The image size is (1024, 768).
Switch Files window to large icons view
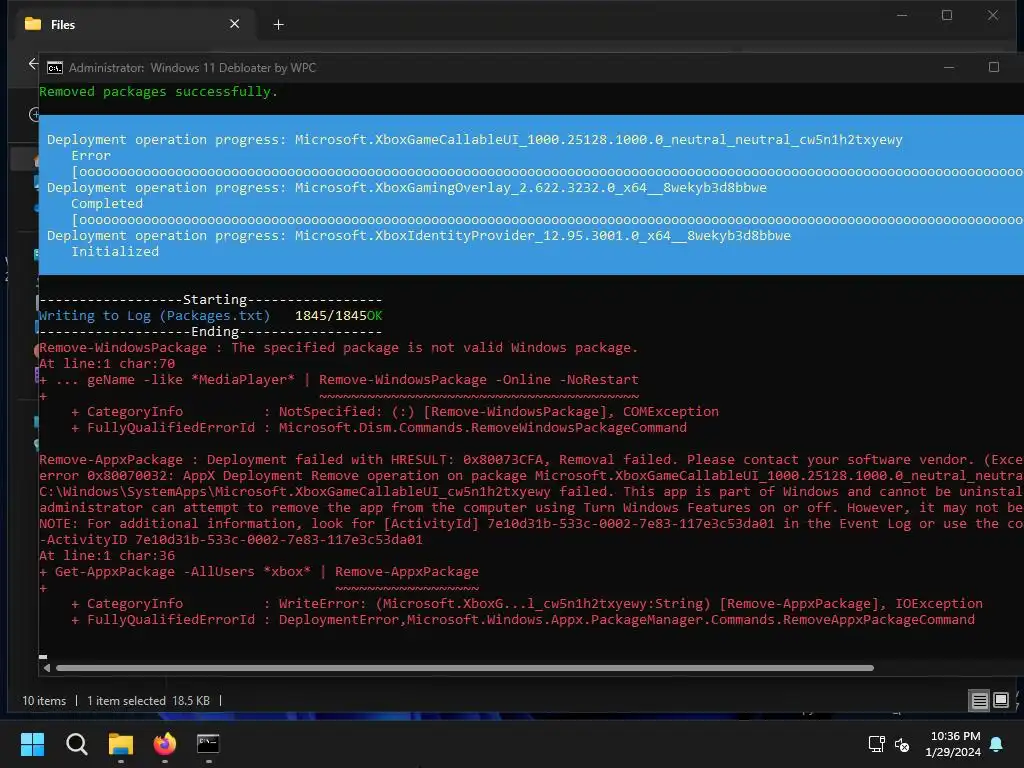coord(1000,701)
